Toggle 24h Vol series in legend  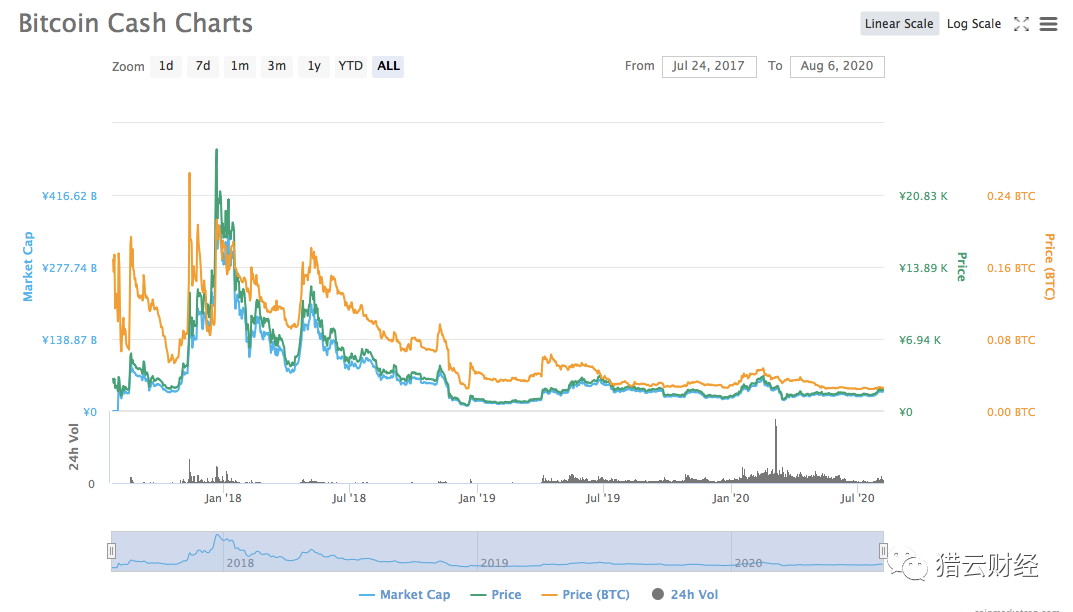tap(686, 595)
